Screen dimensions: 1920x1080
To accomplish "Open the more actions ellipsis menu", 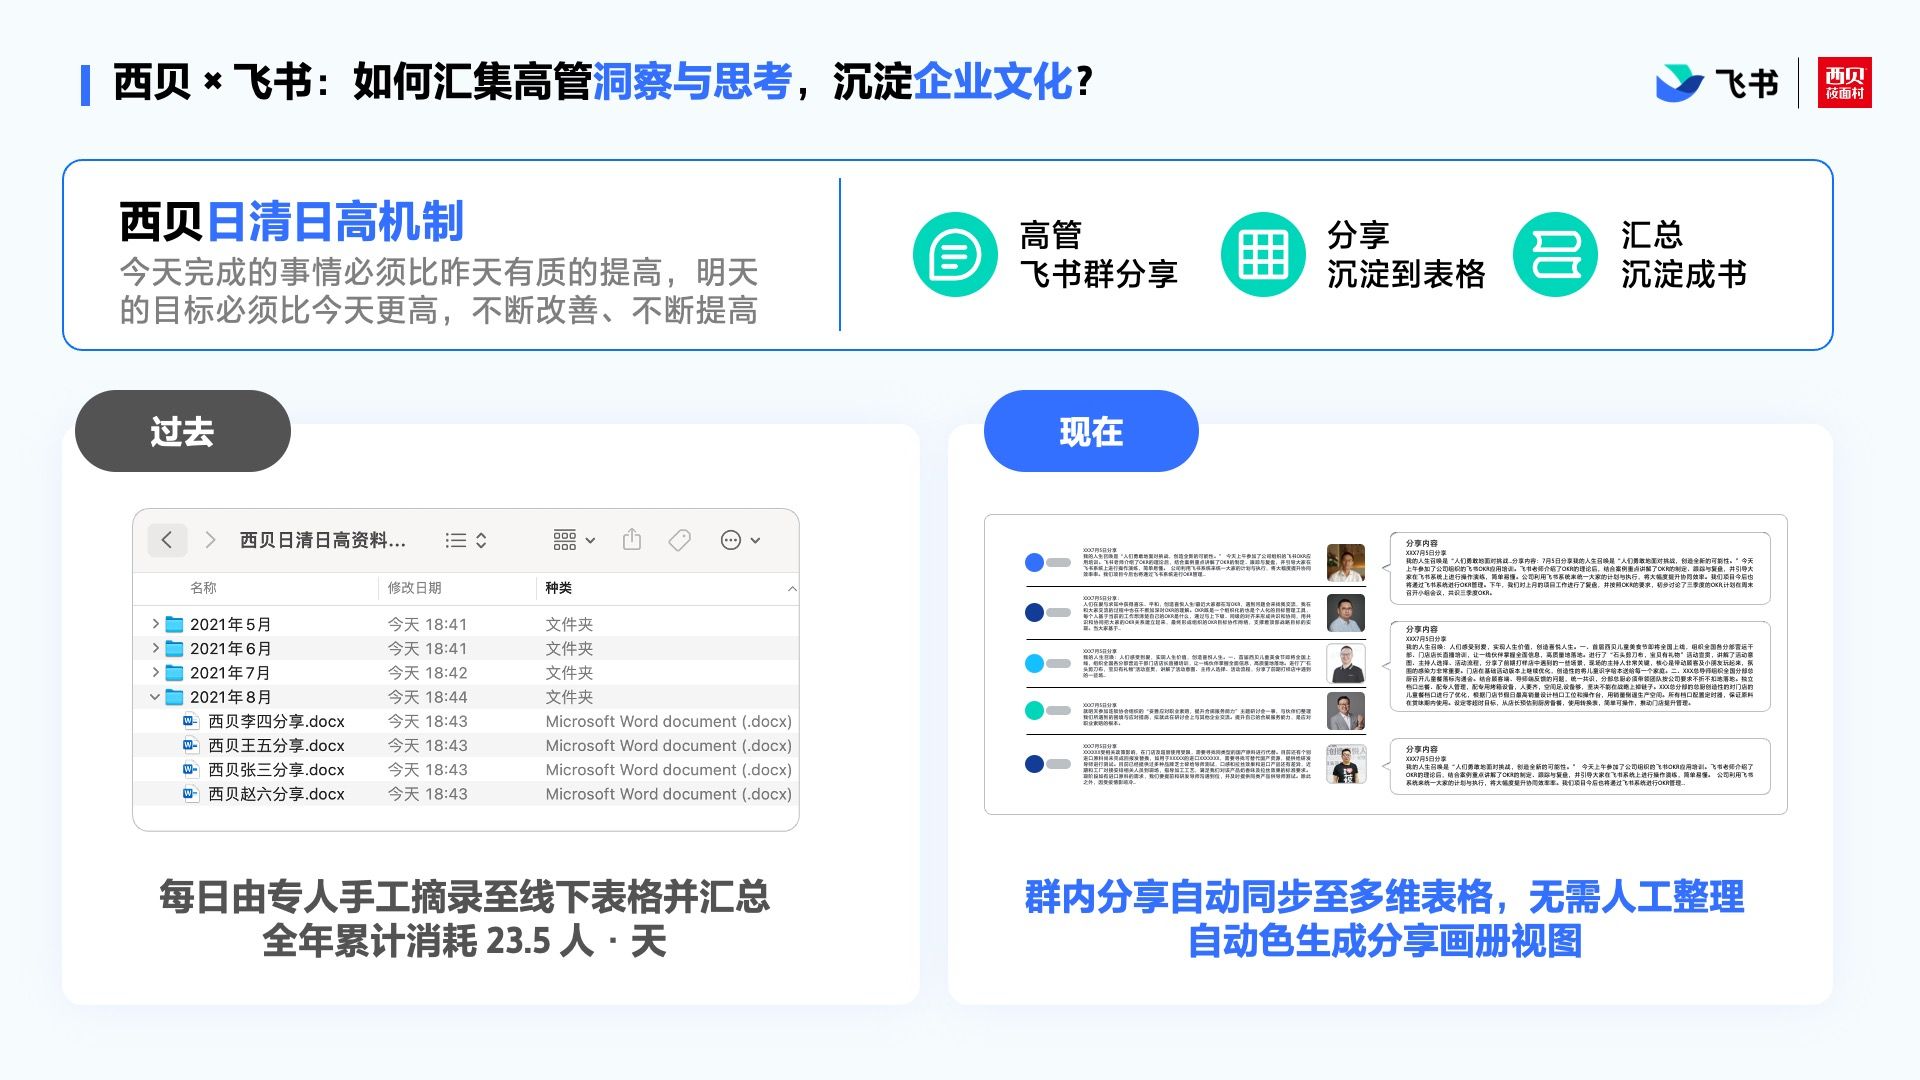I will [740, 540].
